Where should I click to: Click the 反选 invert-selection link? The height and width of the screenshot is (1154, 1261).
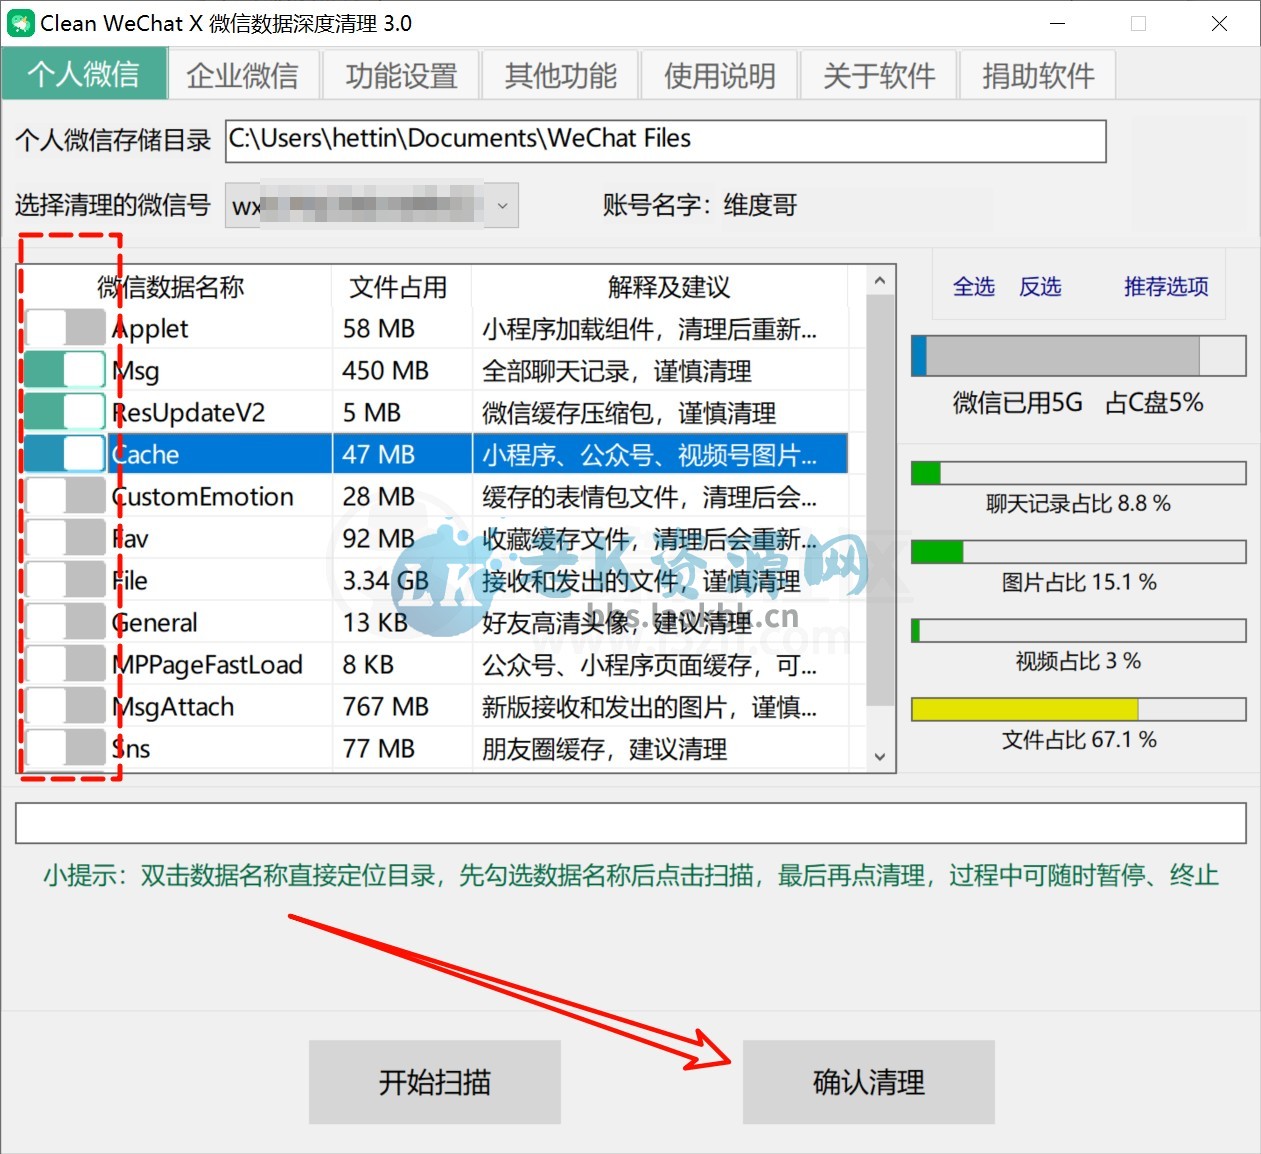click(x=1040, y=287)
